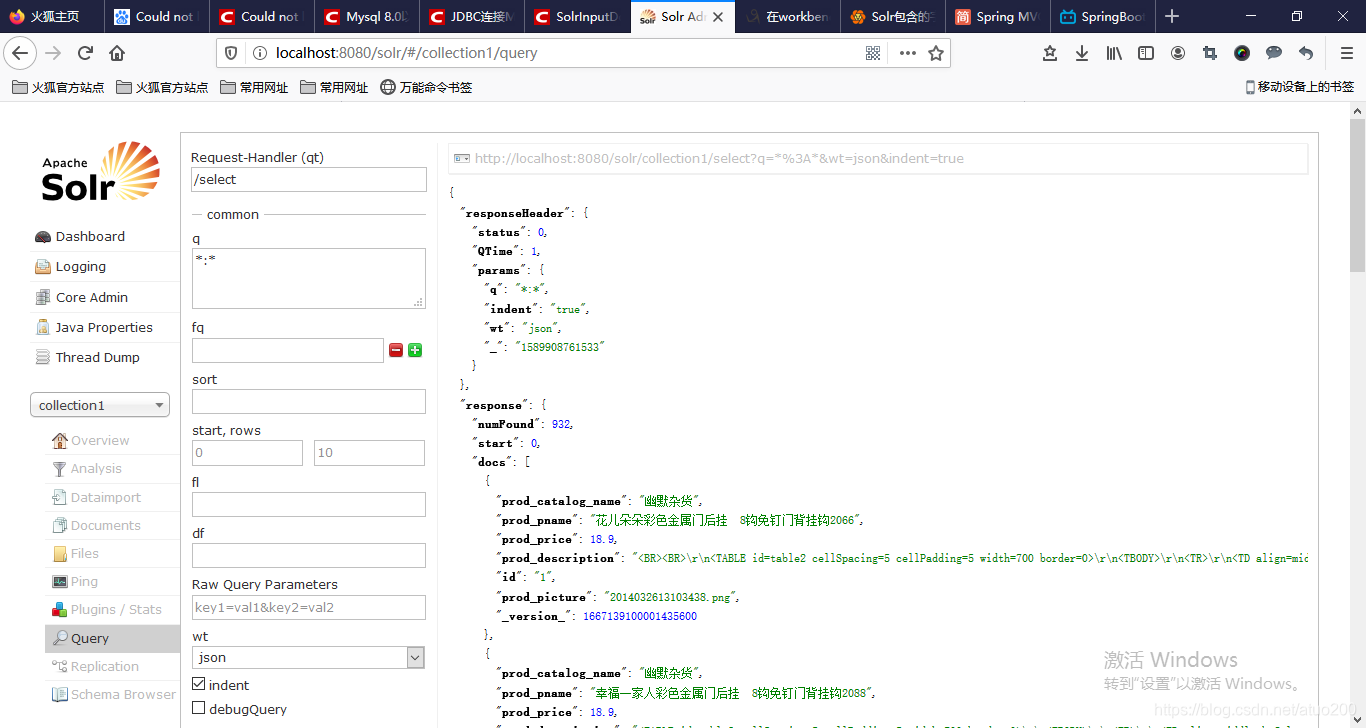Click the chat bubble toolbar icon
The image size is (1366, 728).
pos(1274,53)
